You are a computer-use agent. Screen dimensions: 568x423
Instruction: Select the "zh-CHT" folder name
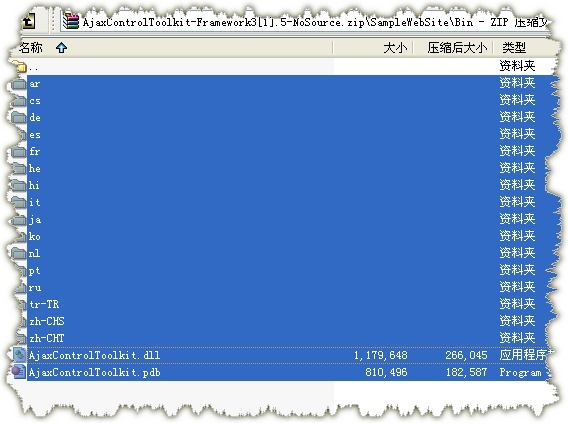(47, 338)
